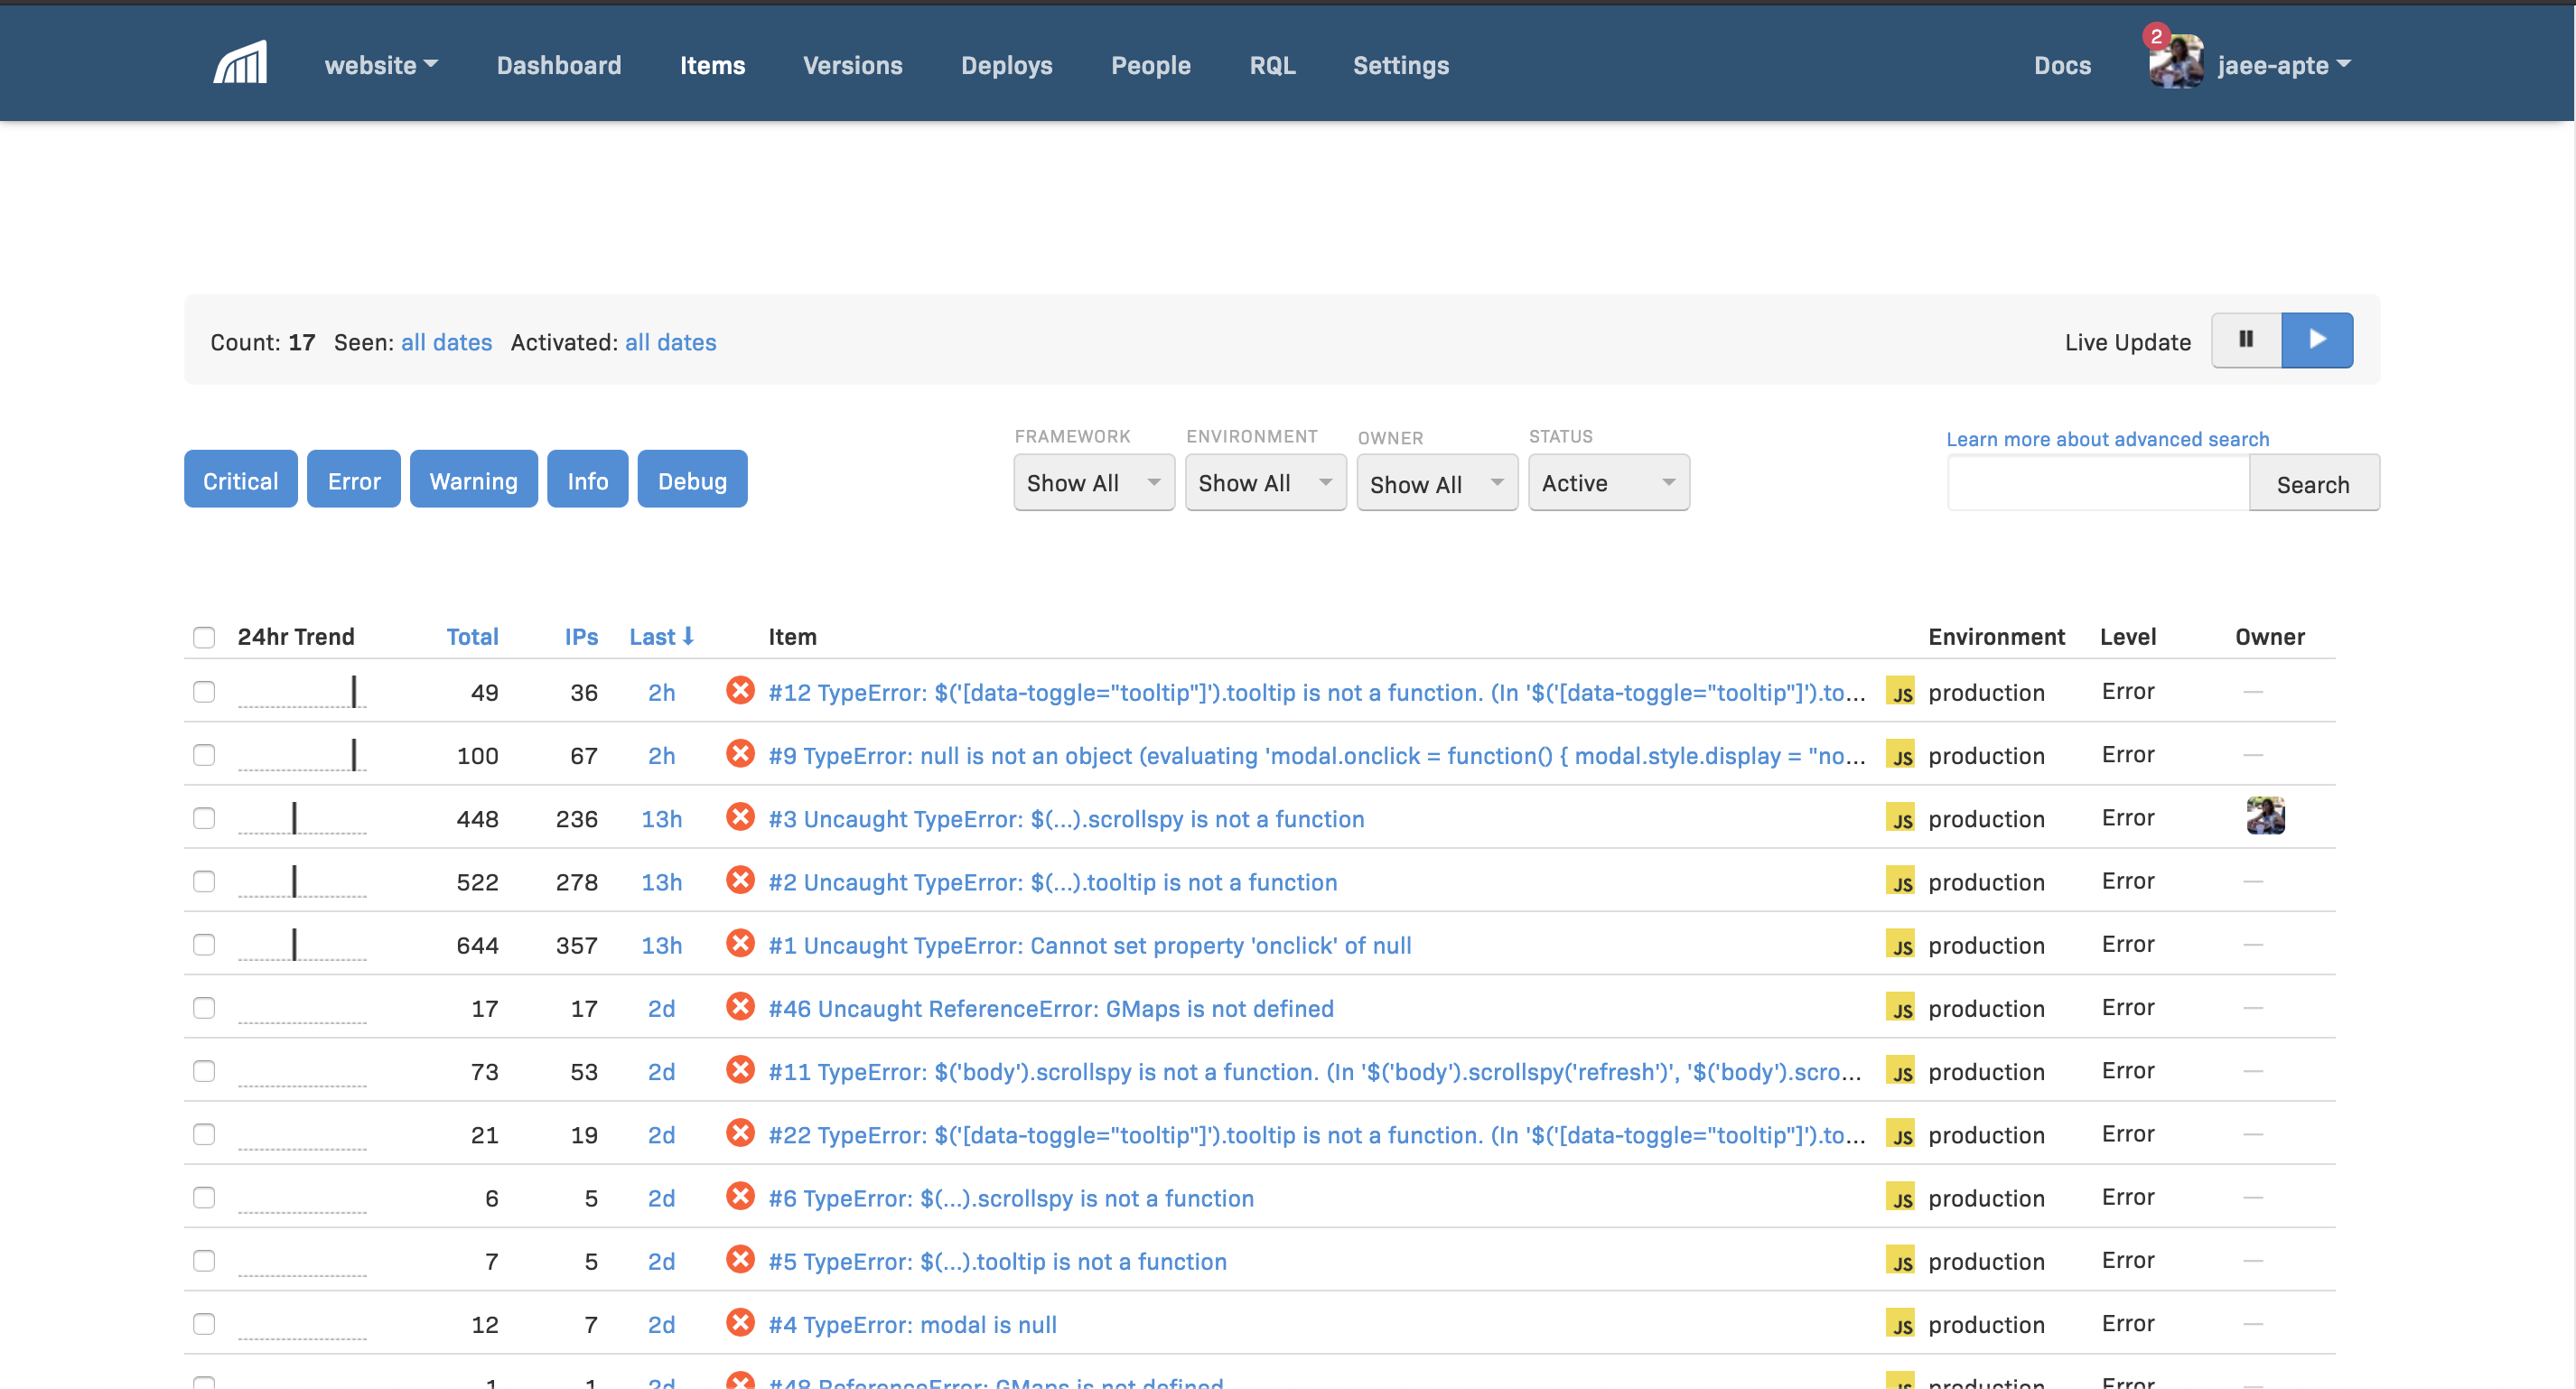This screenshot has height=1389, width=2576.
Task: Click the JS framework icon in item #4 row
Action: coord(1900,1323)
